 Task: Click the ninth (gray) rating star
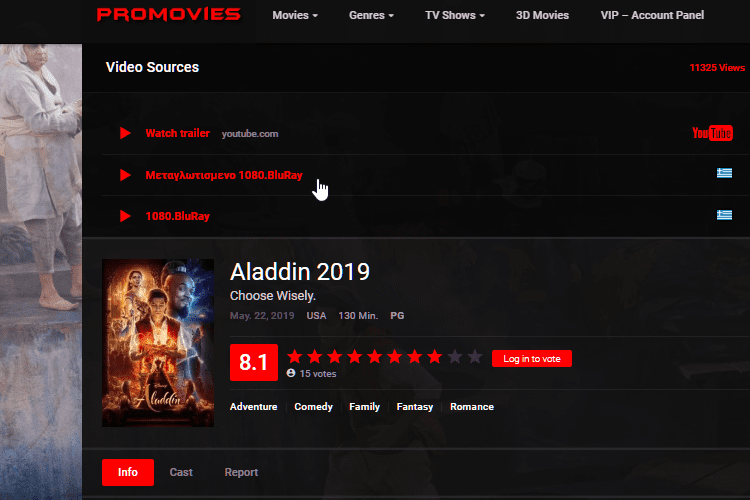(x=455, y=356)
